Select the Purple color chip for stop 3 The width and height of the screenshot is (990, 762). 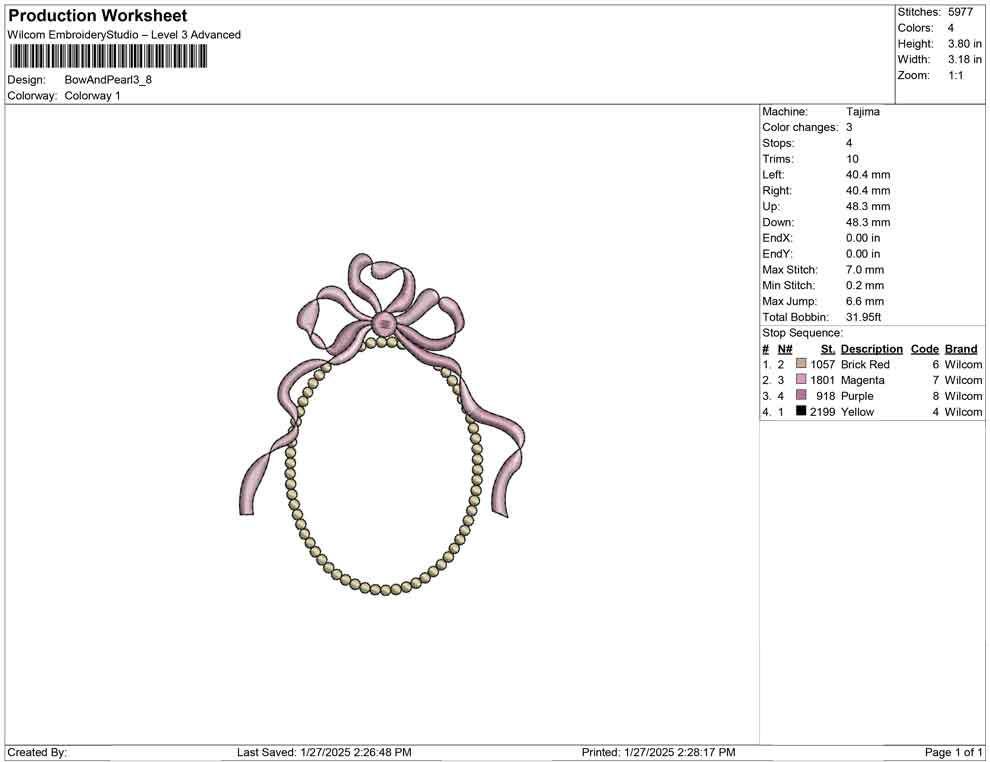tap(800, 396)
